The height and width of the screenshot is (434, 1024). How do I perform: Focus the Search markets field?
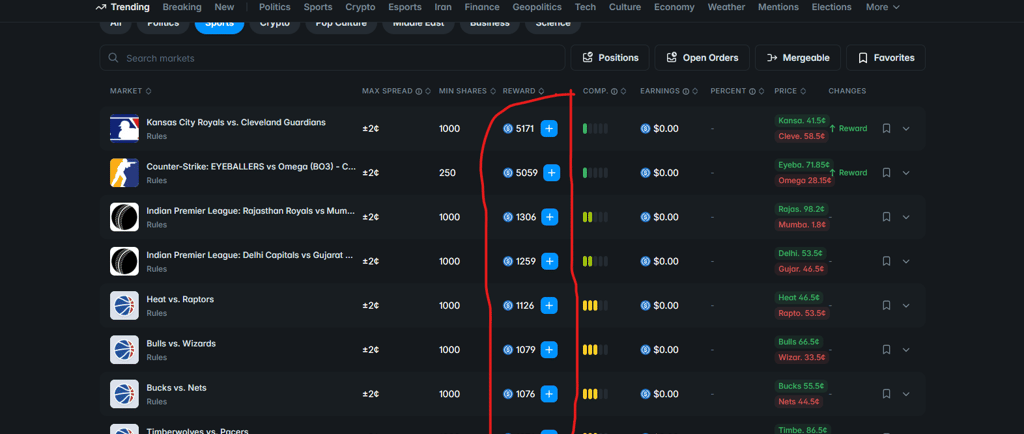tap(332, 57)
